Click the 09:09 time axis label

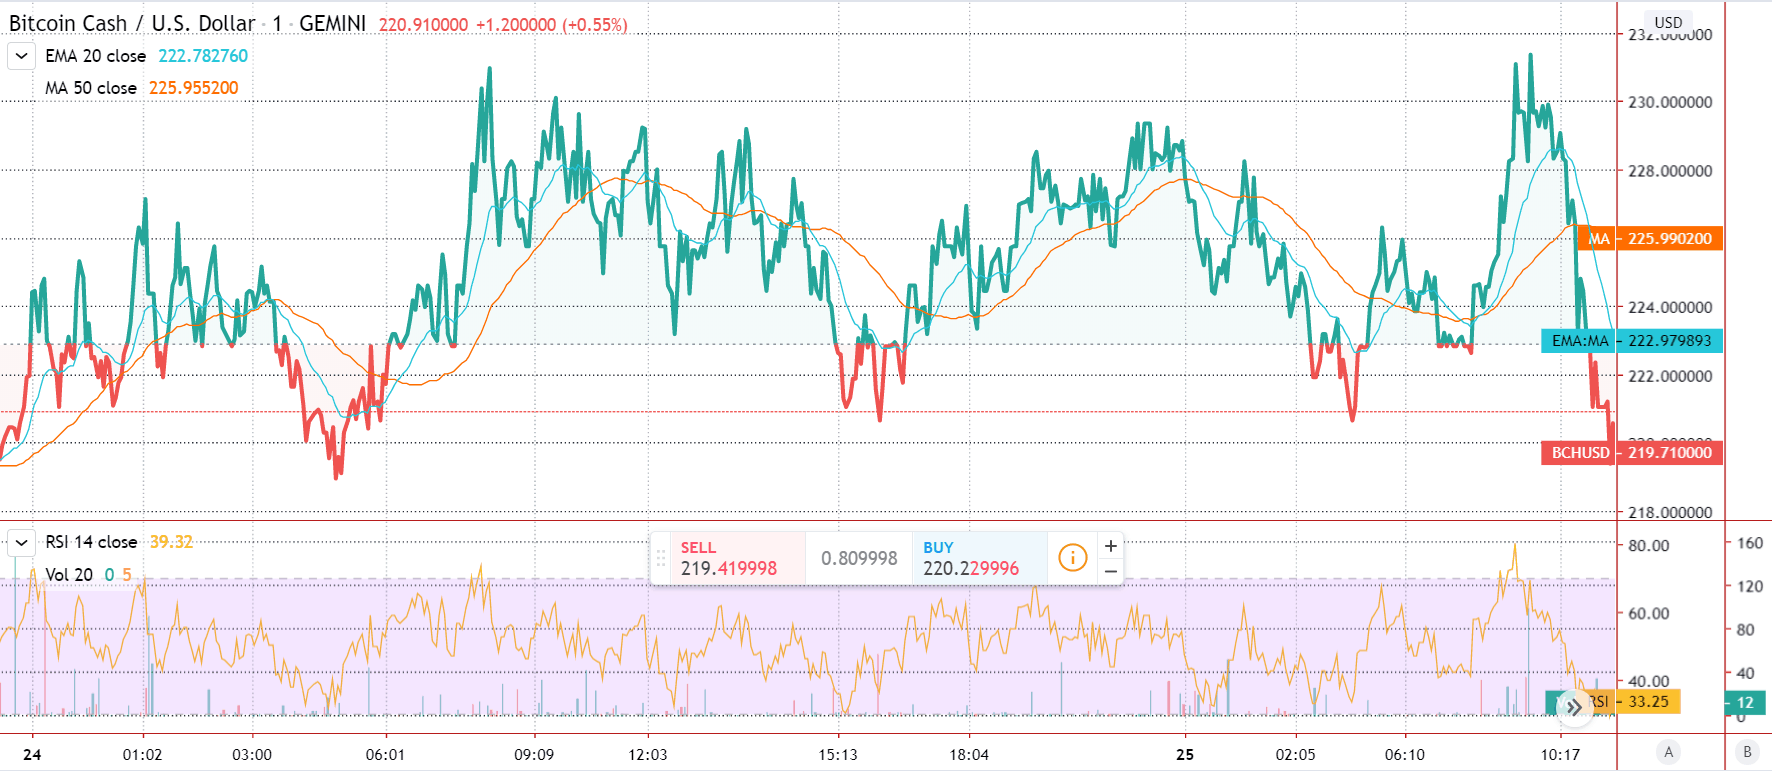click(x=534, y=755)
